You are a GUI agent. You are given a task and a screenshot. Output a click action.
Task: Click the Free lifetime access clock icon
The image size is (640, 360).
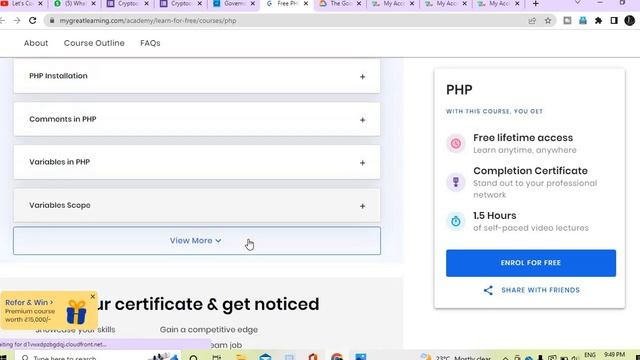point(456,144)
